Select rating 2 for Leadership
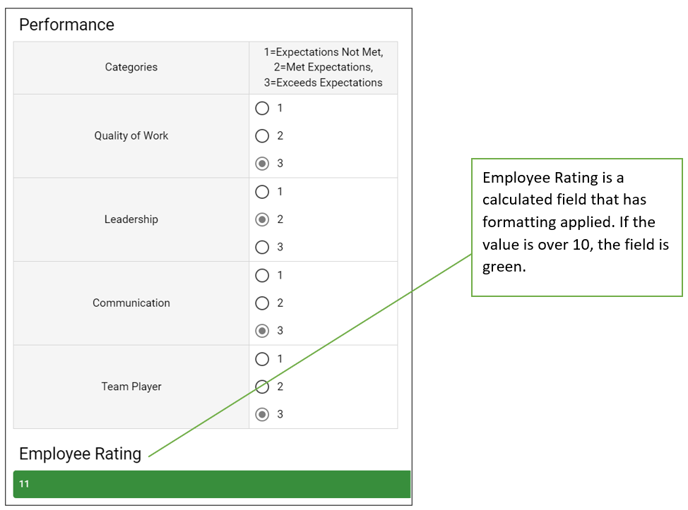 tap(263, 219)
